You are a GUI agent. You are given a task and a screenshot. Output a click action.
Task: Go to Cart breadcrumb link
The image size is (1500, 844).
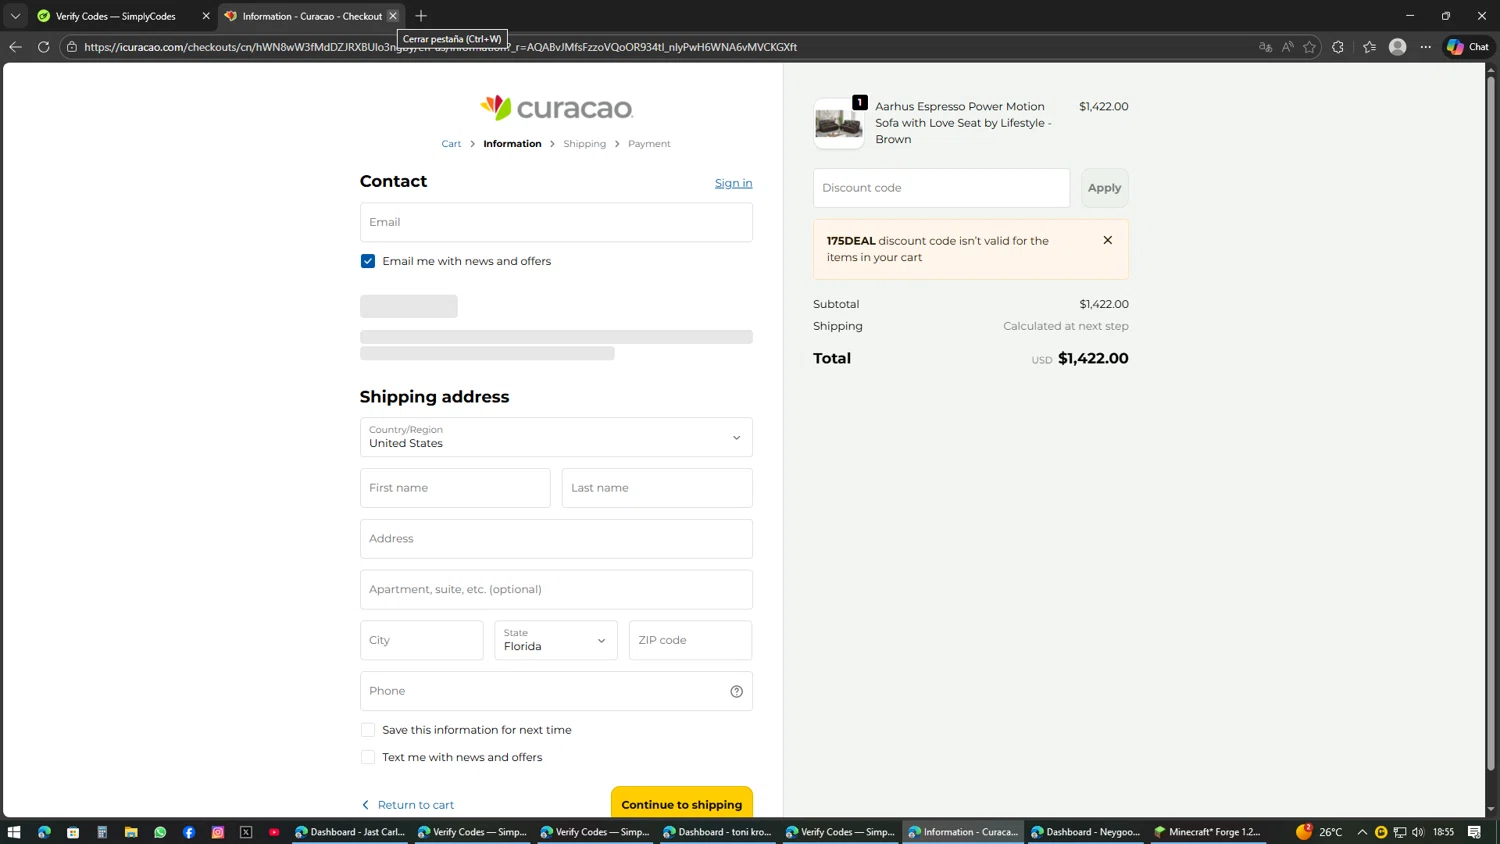click(x=451, y=144)
